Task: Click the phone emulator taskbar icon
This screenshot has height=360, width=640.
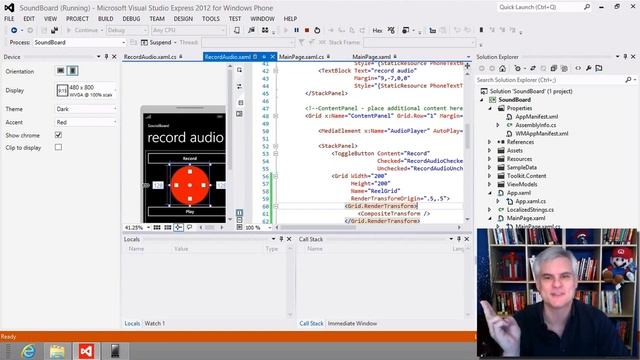Action: pos(115,351)
